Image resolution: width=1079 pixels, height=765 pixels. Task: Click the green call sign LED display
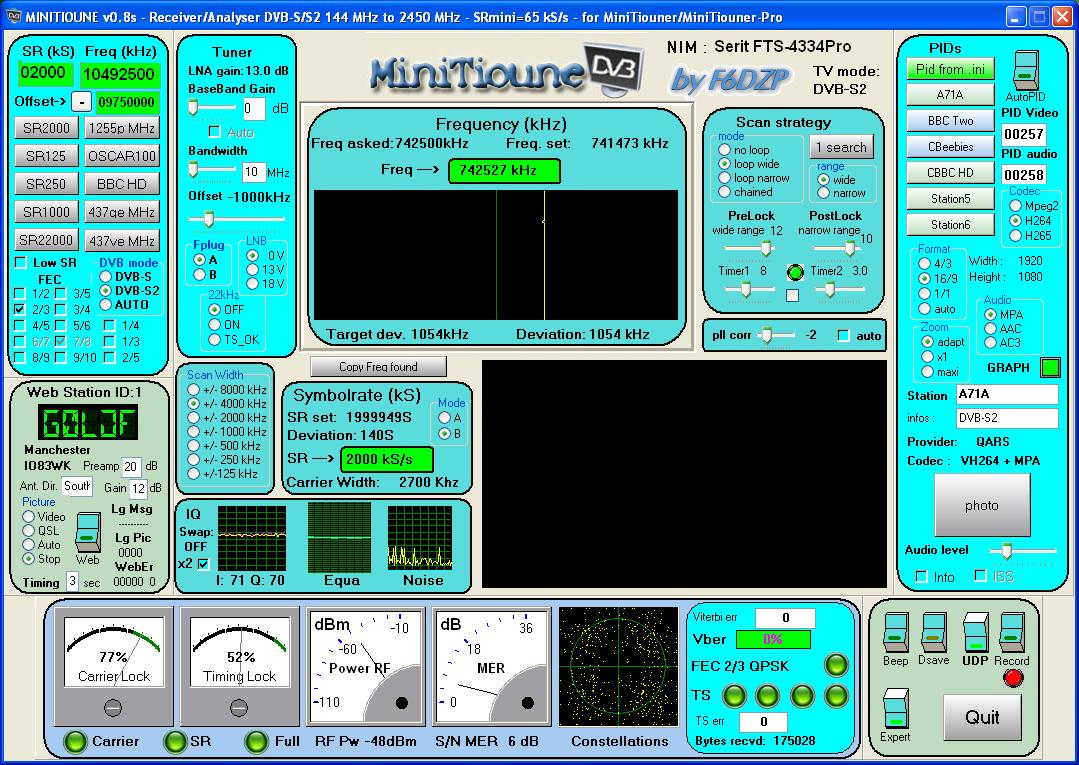point(87,422)
